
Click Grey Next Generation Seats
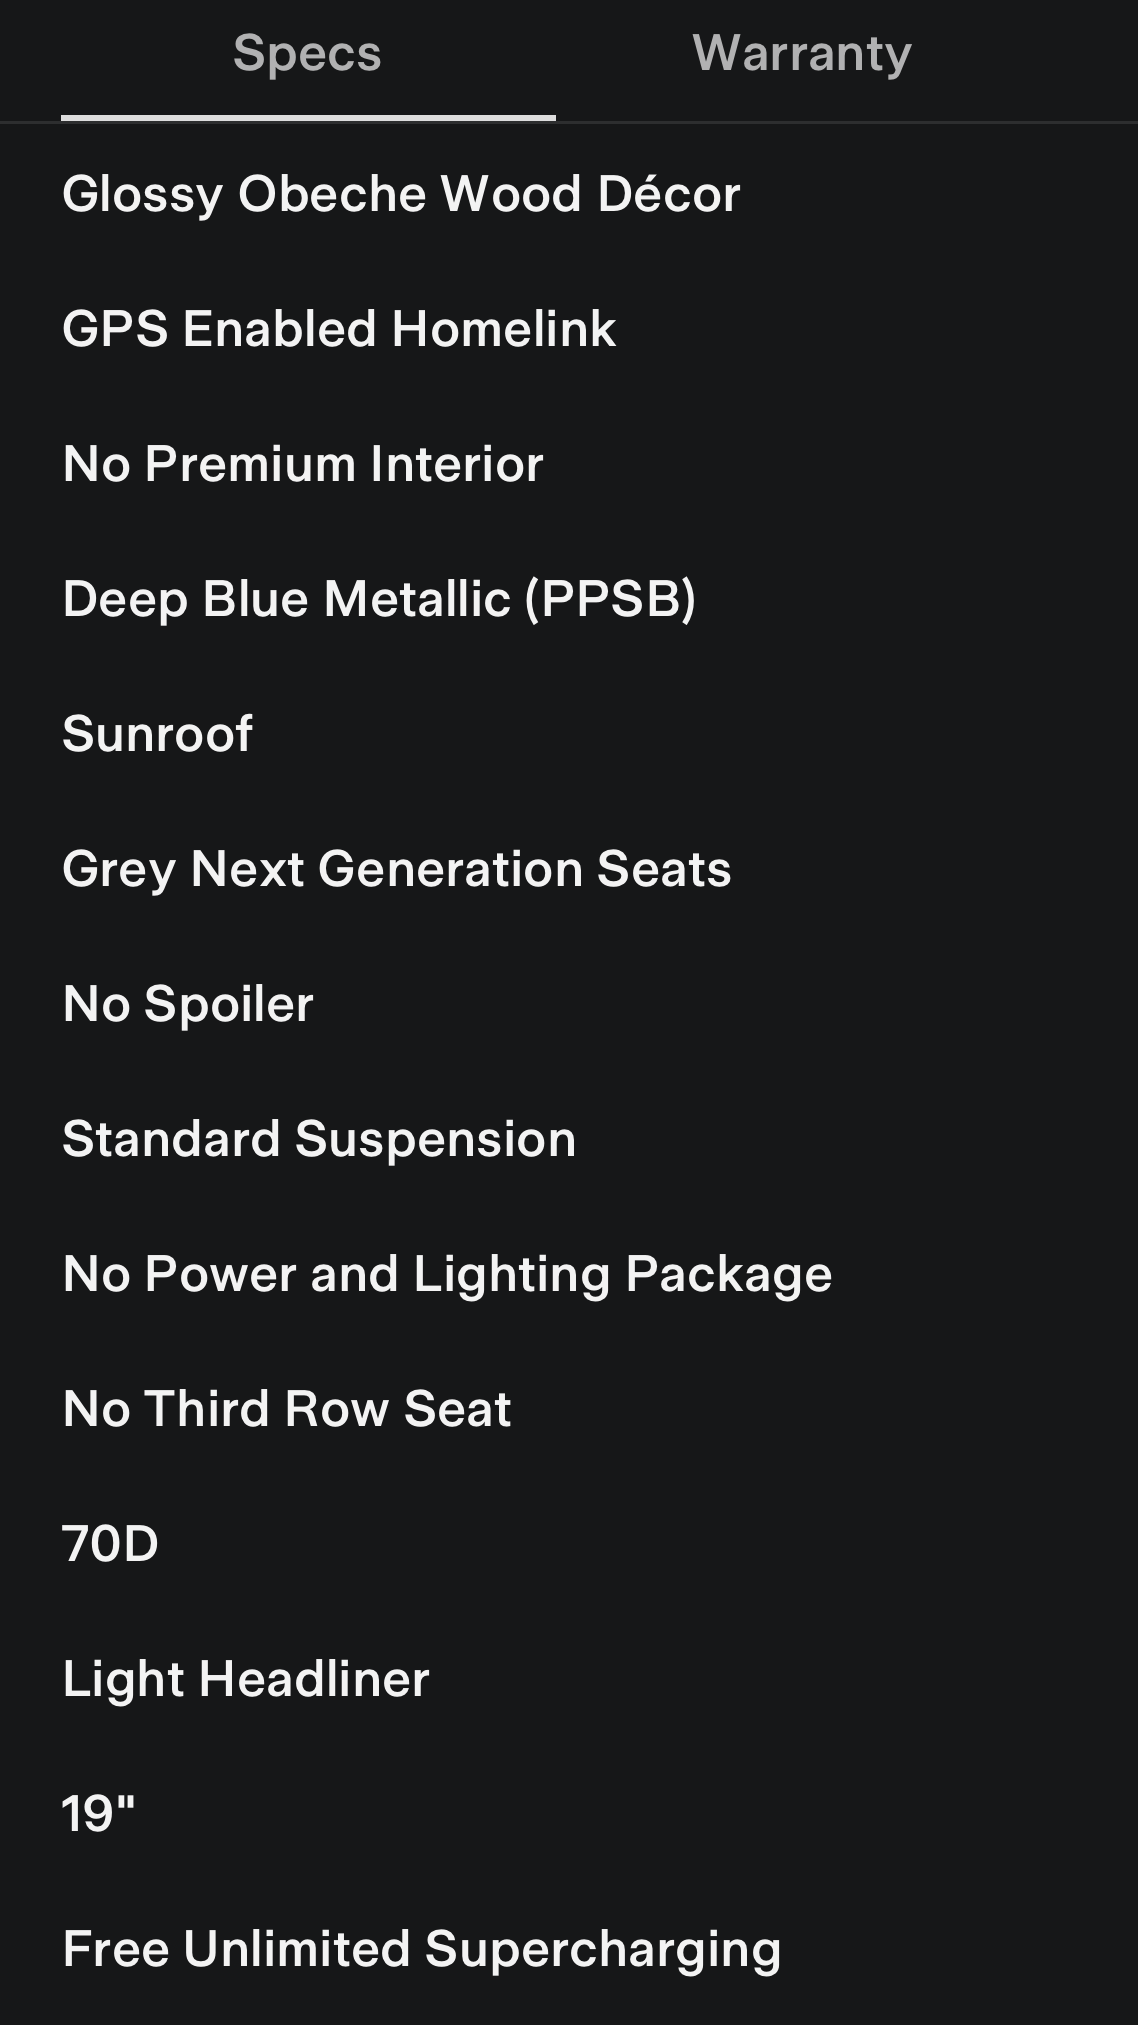(x=396, y=869)
